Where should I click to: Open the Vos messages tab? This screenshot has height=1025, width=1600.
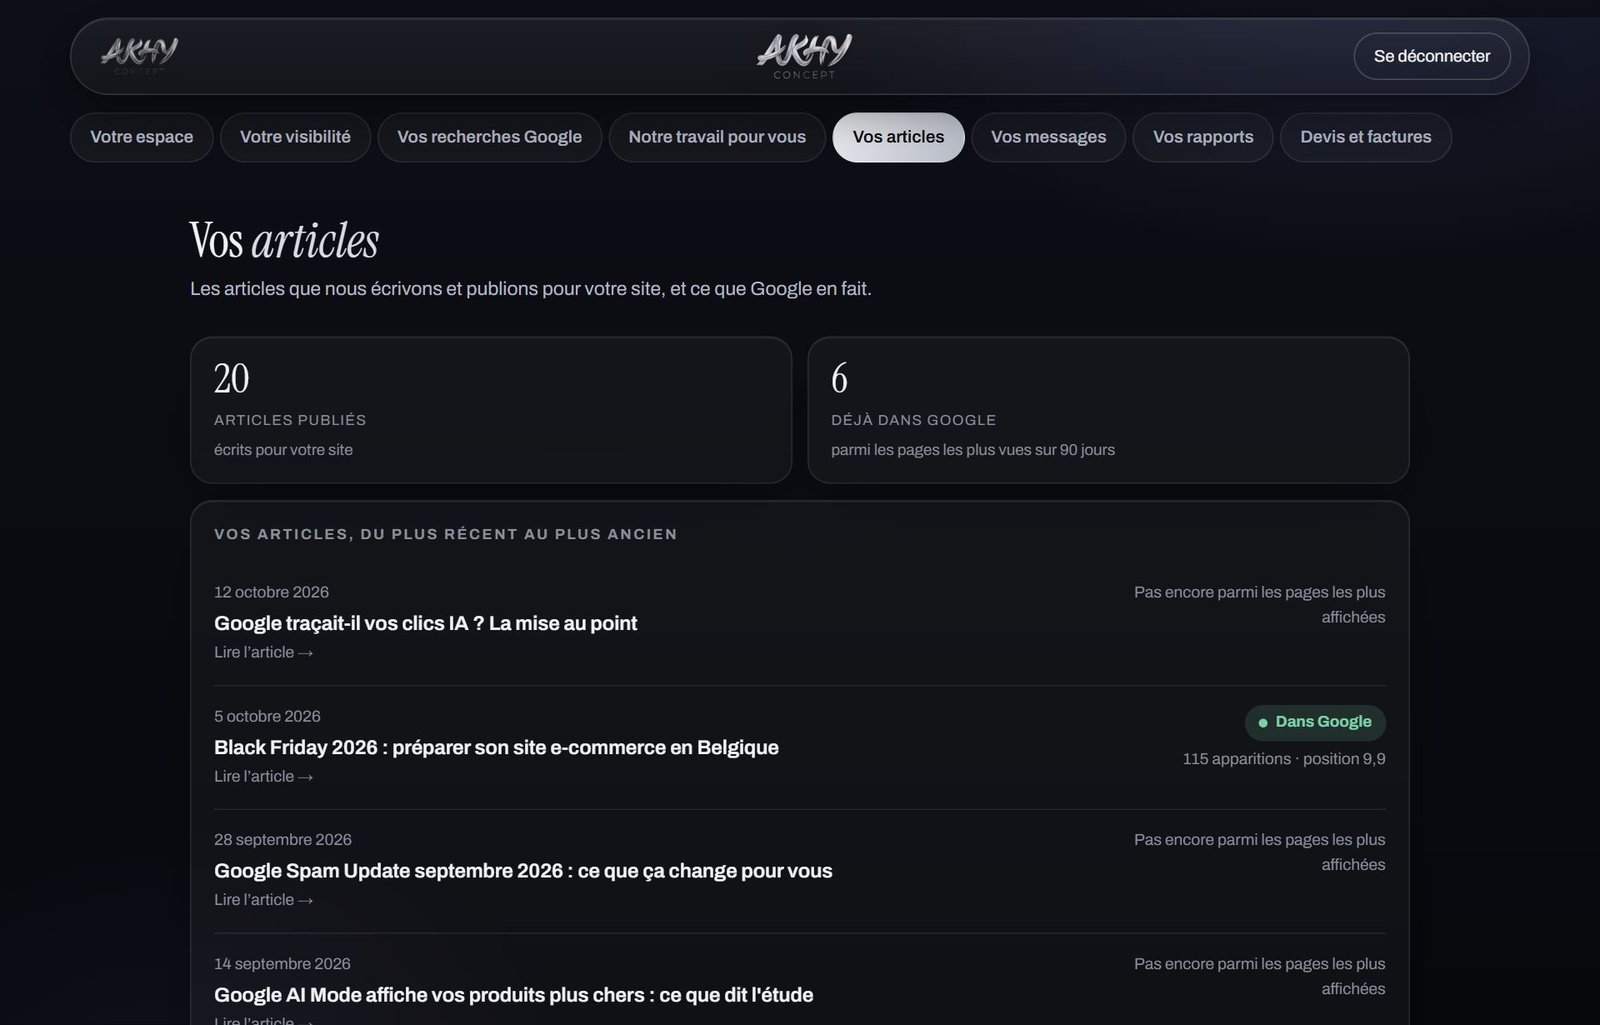click(x=1048, y=137)
